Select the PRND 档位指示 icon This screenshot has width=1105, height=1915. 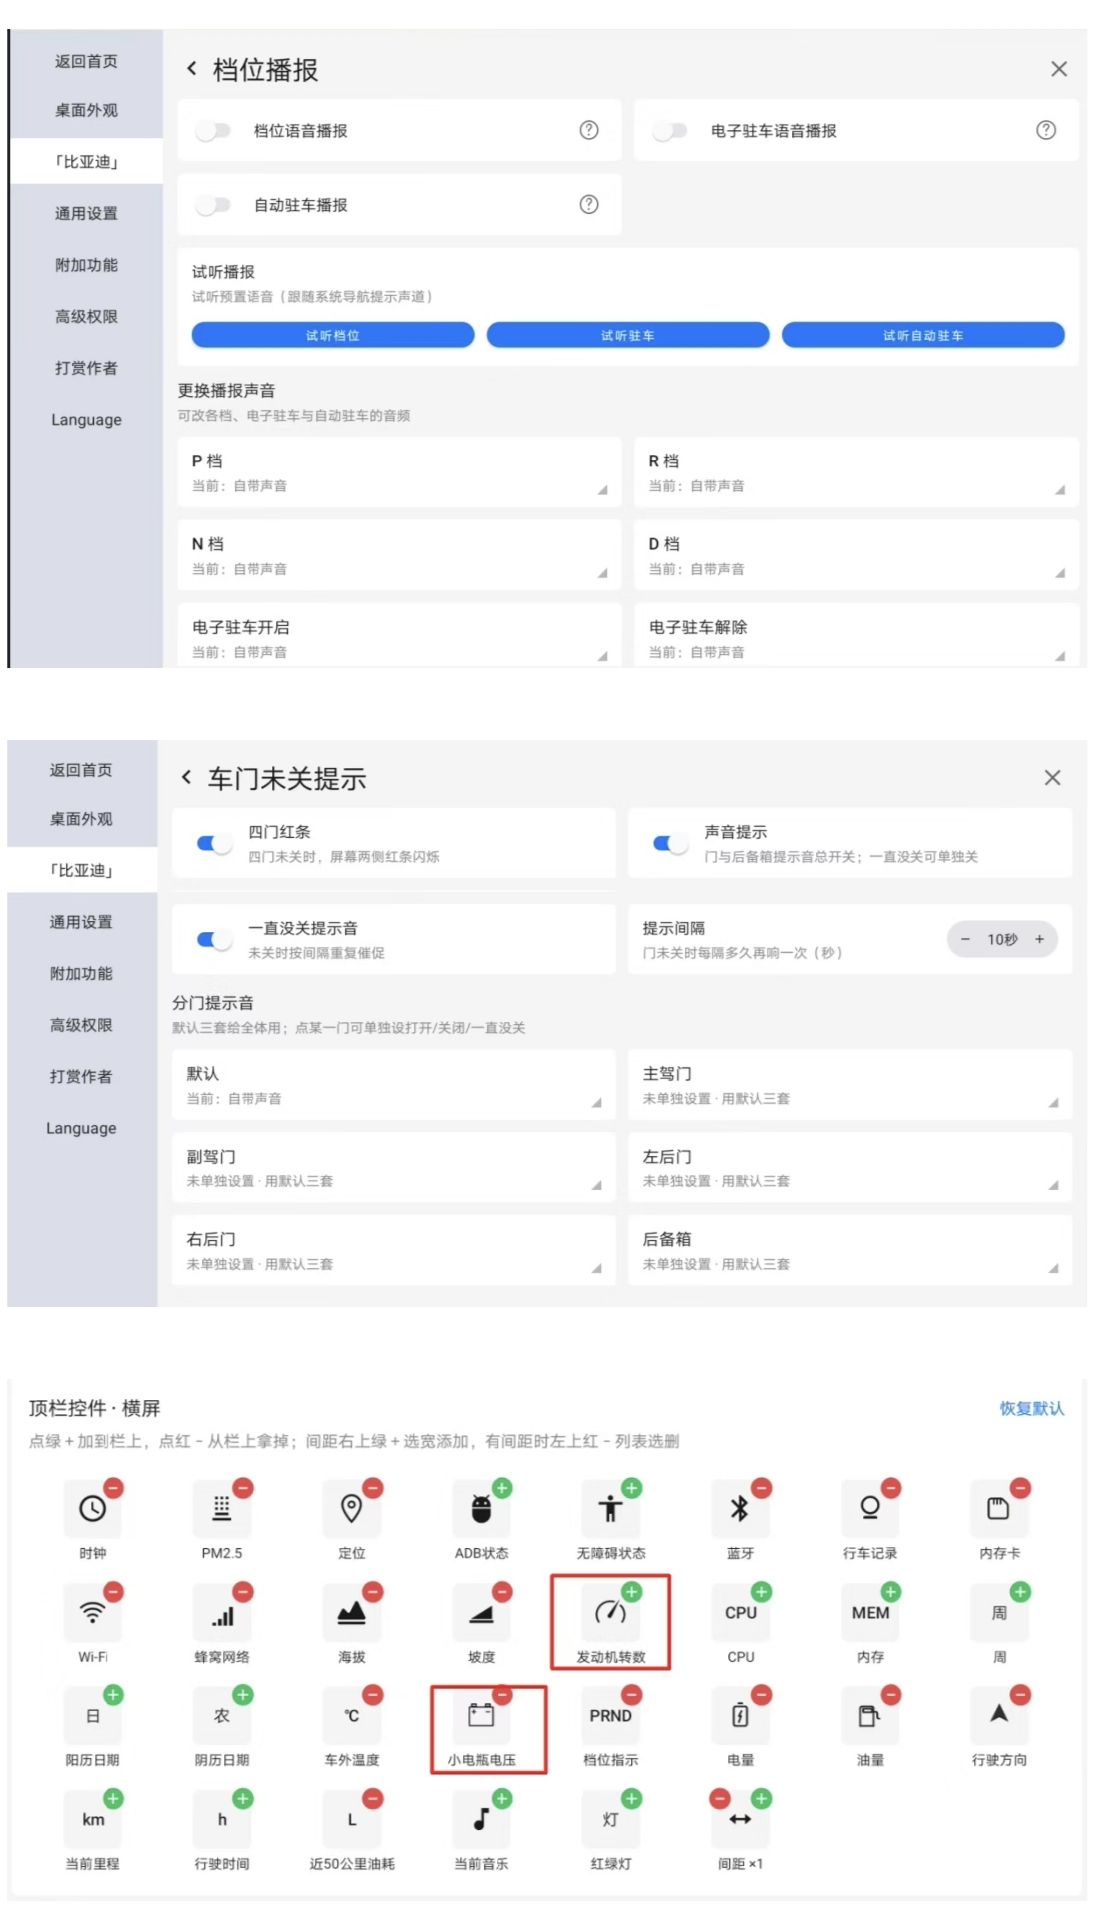610,1716
